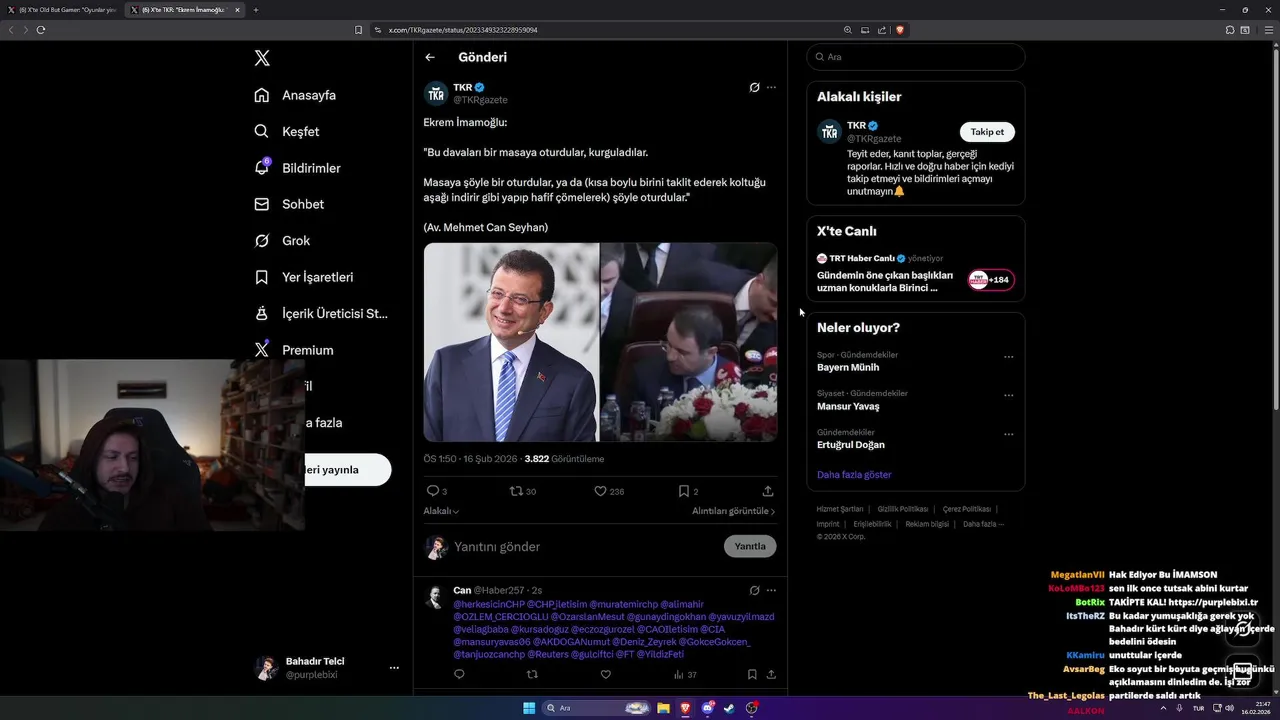Click the share icon on TKR's post
This screenshot has width=1280, height=720.
[768, 491]
